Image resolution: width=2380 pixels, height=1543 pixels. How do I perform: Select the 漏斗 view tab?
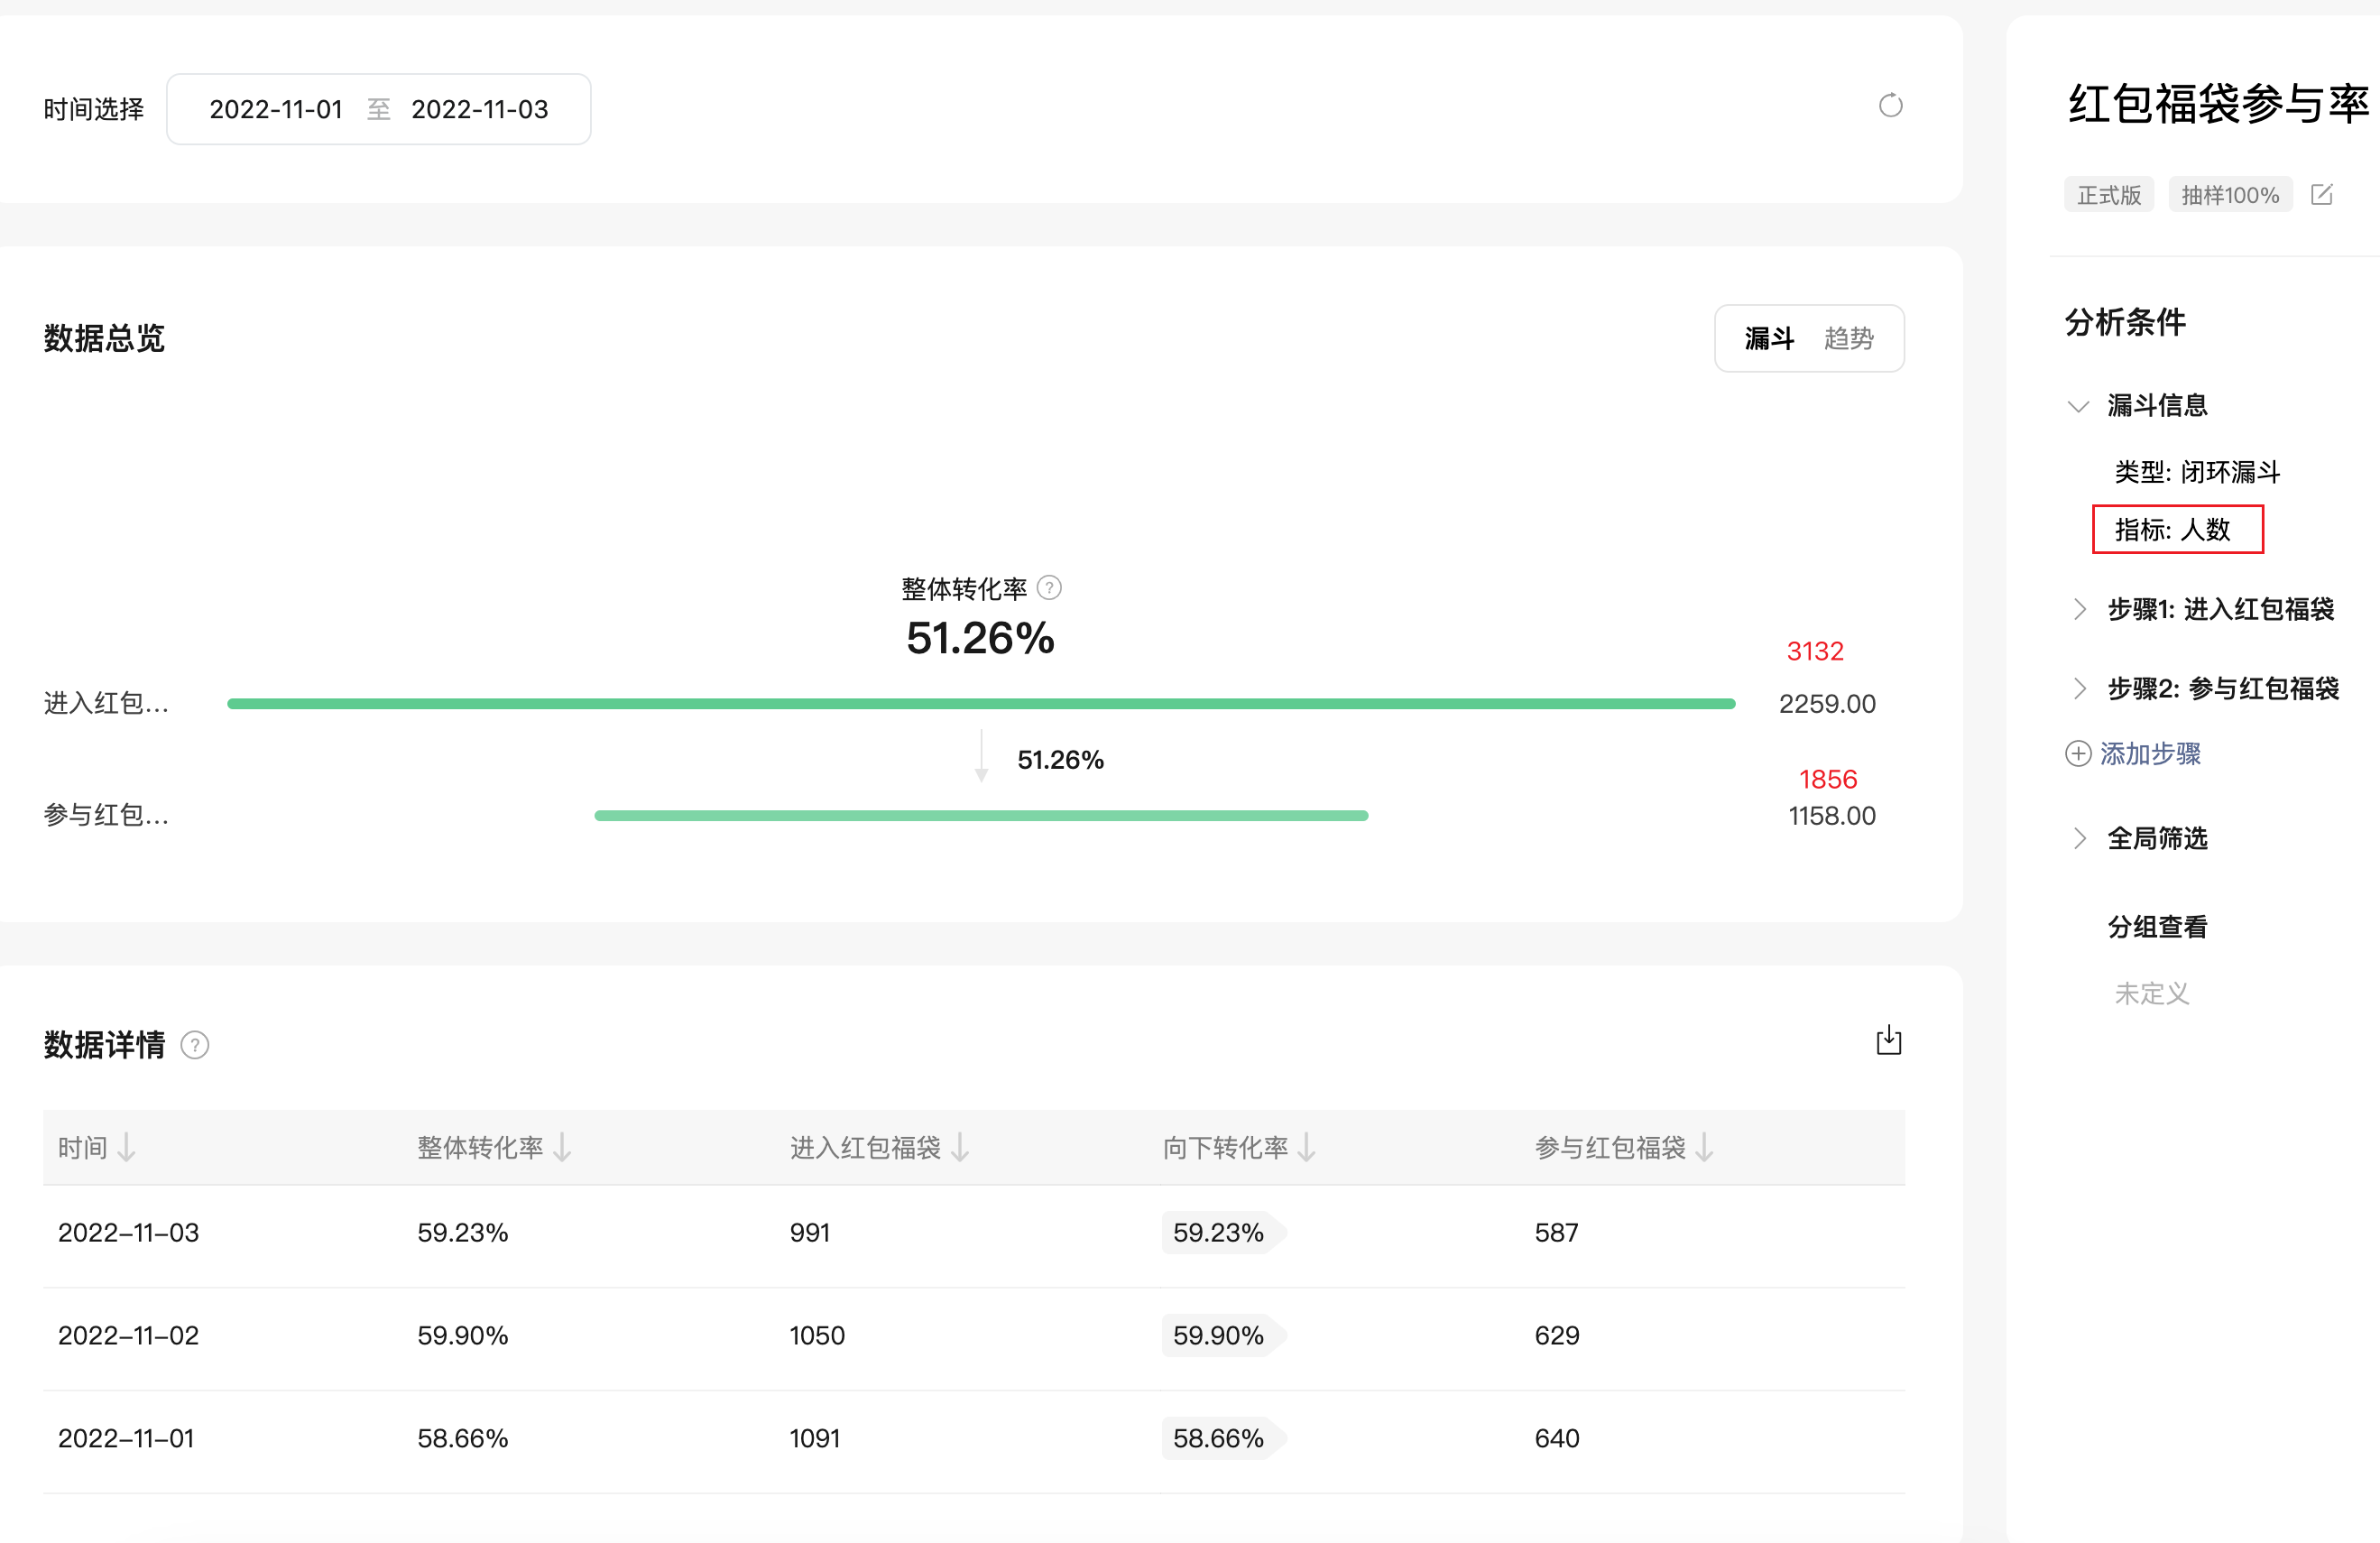pyautogui.click(x=1769, y=339)
